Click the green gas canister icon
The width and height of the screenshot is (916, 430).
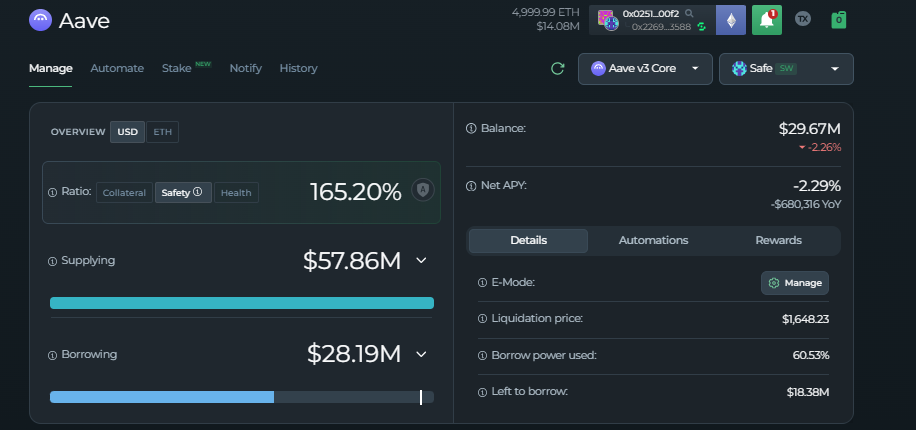tap(839, 19)
